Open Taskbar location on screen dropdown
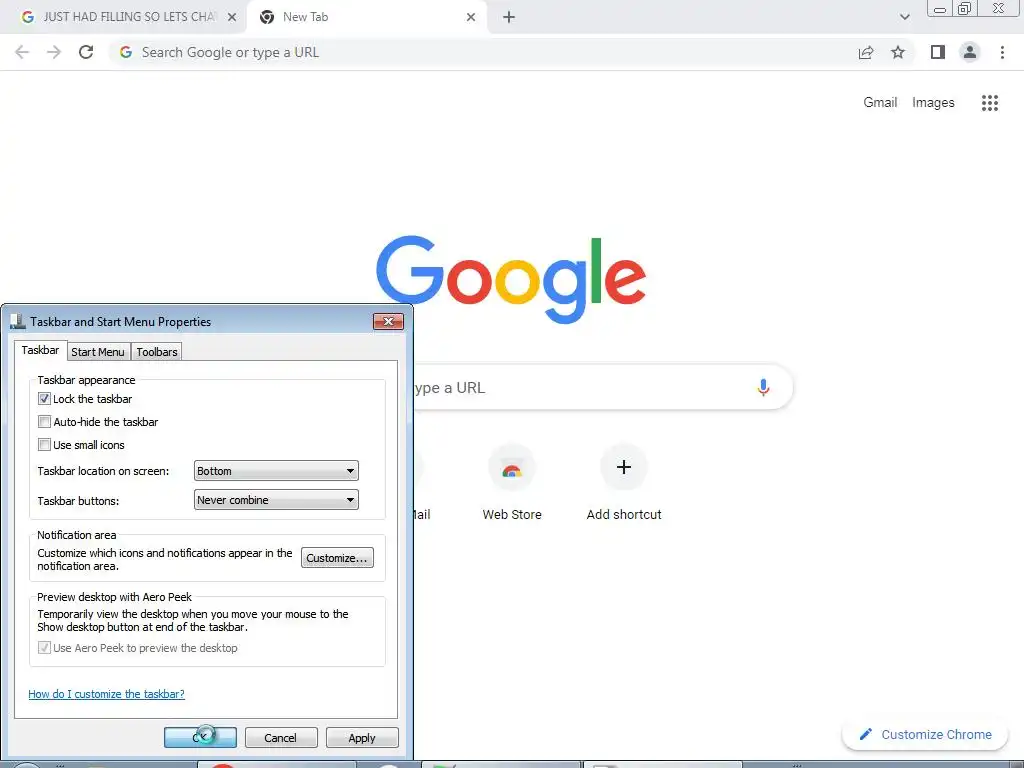Viewport: 1024px width, 768px height. point(276,471)
